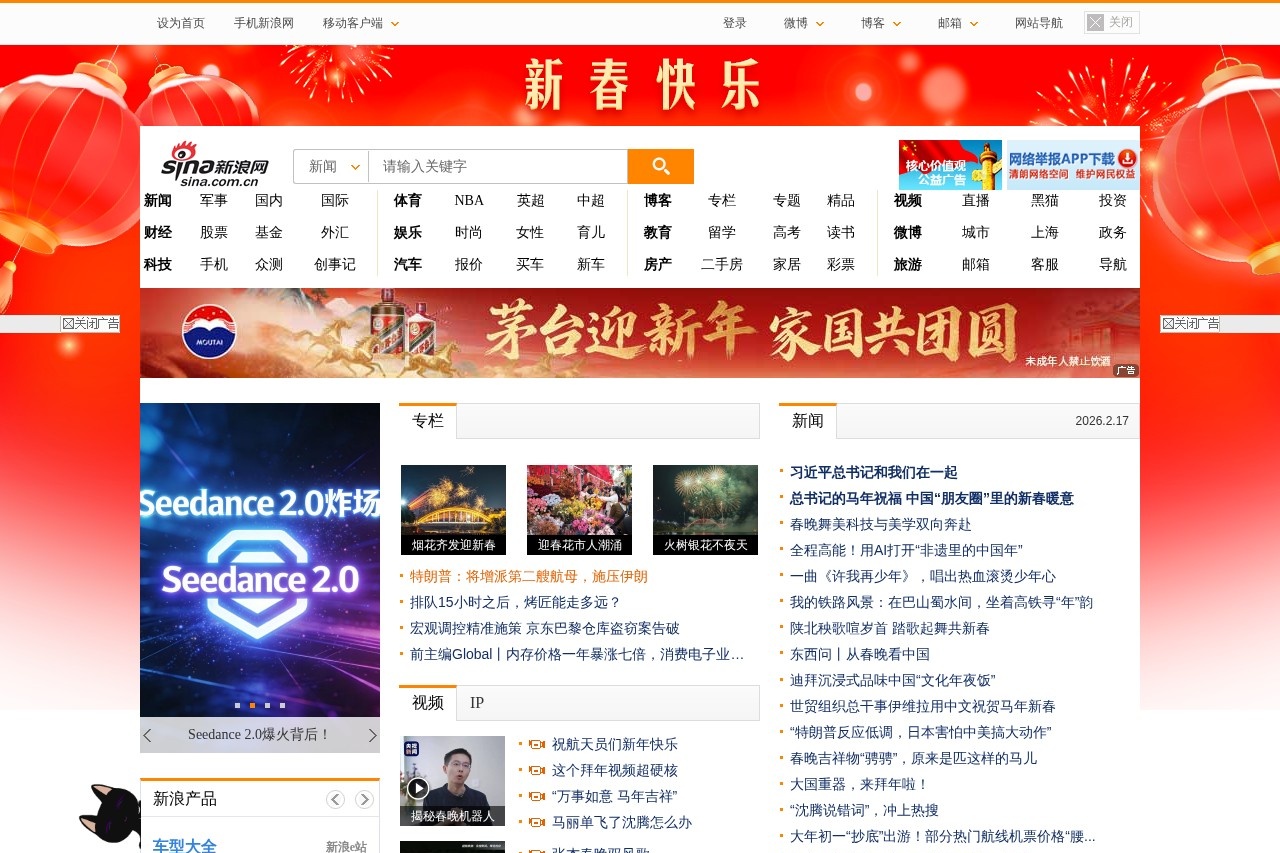Click 设为首页 link
The width and height of the screenshot is (1280, 853).
pyautogui.click(x=181, y=23)
